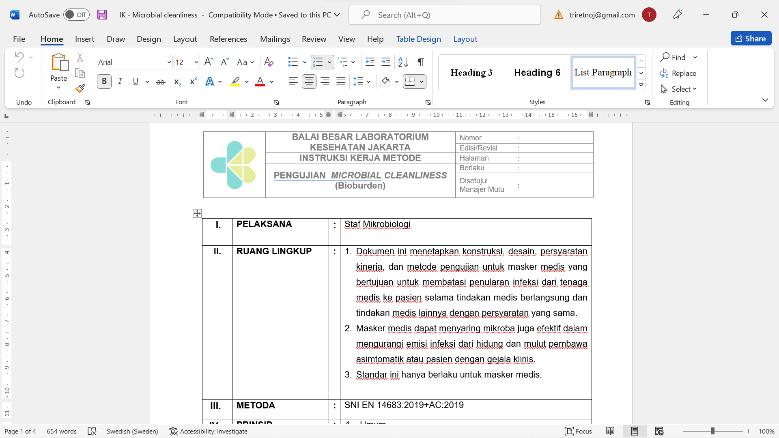The image size is (779, 438).
Task: Apply red font color
Action: tap(260, 81)
